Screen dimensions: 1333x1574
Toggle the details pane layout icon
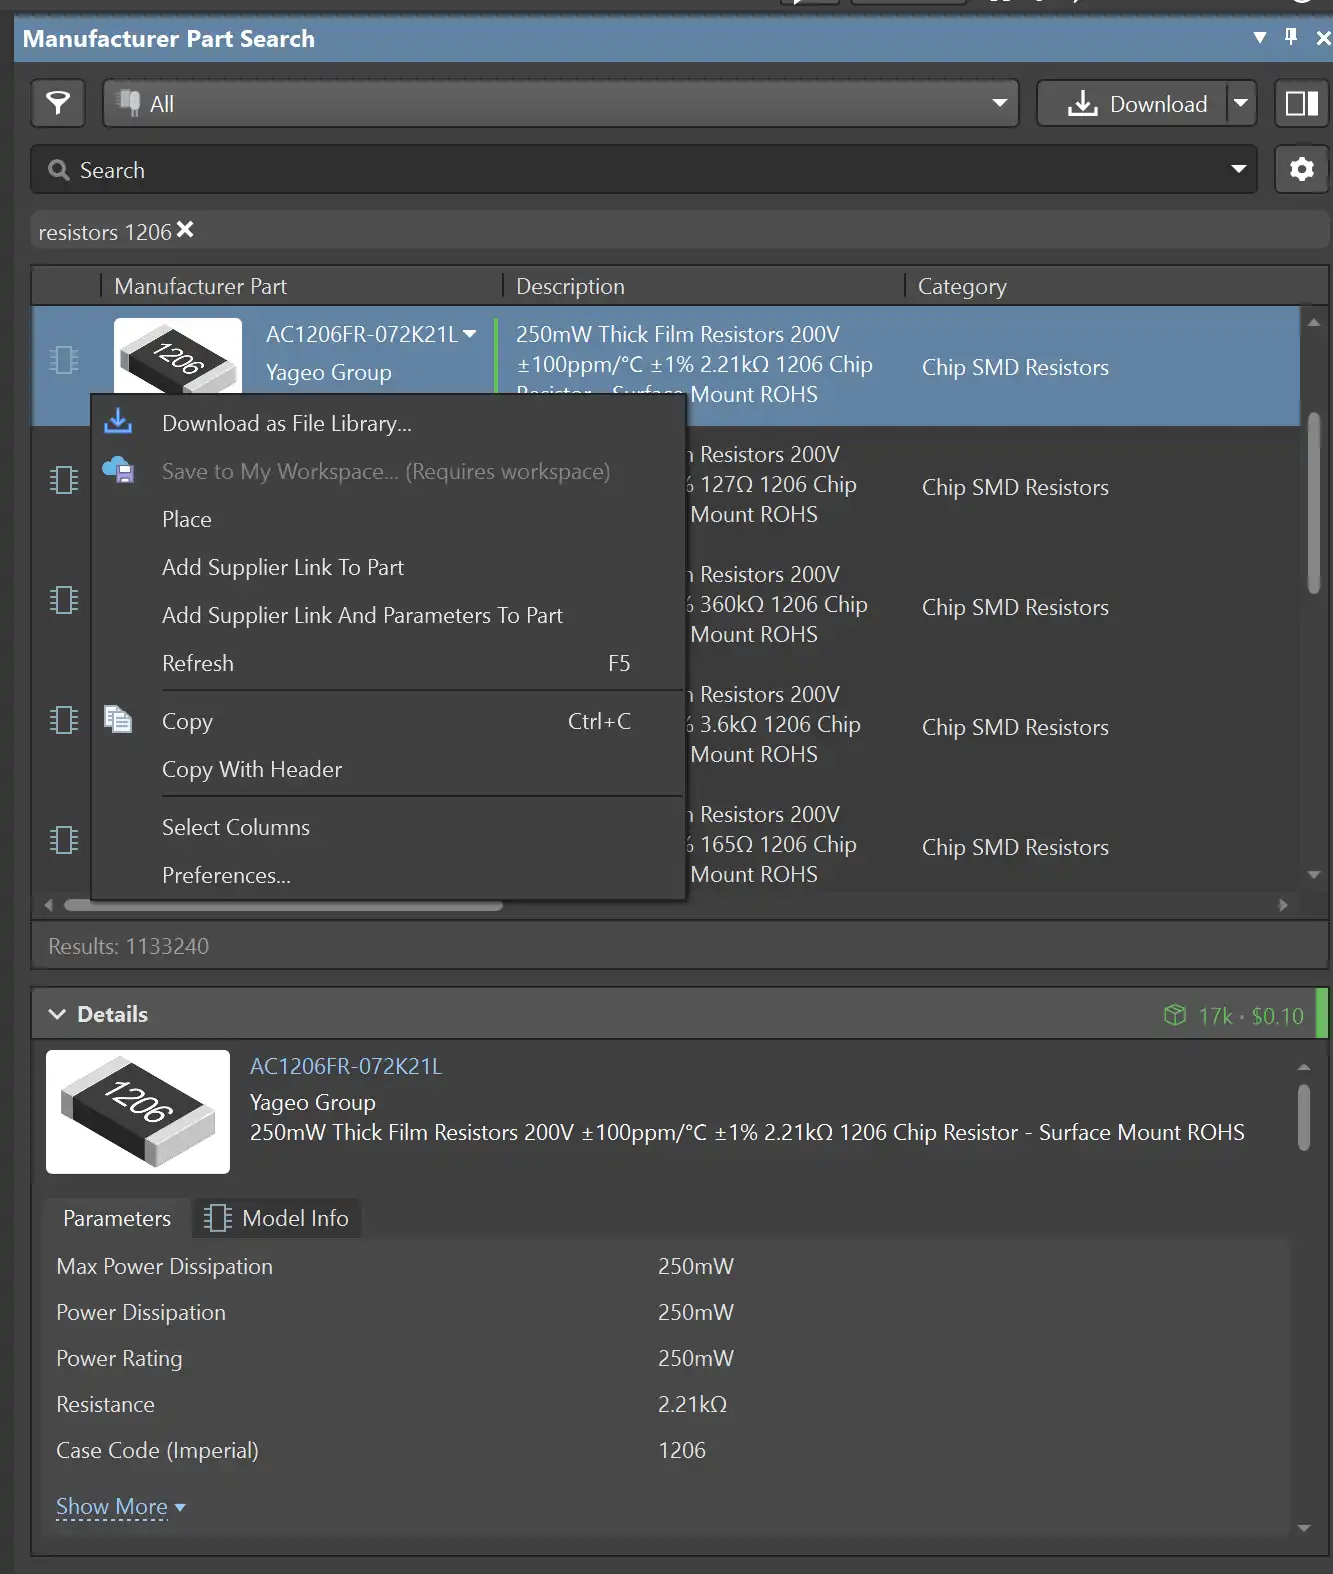coord(1301,103)
